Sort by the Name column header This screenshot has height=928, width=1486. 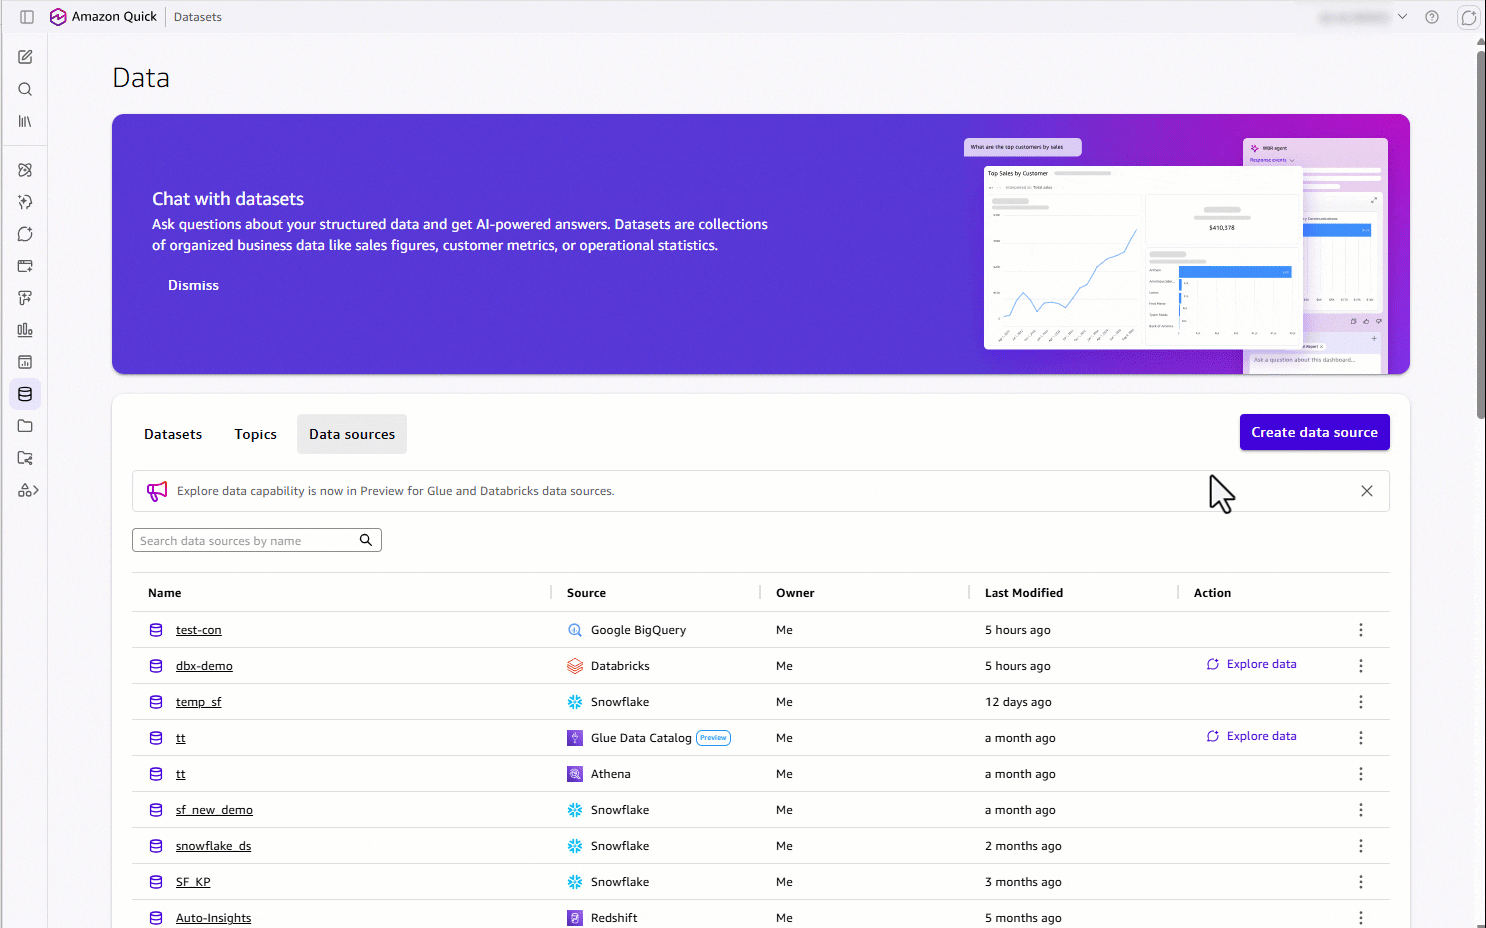(x=165, y=593)
